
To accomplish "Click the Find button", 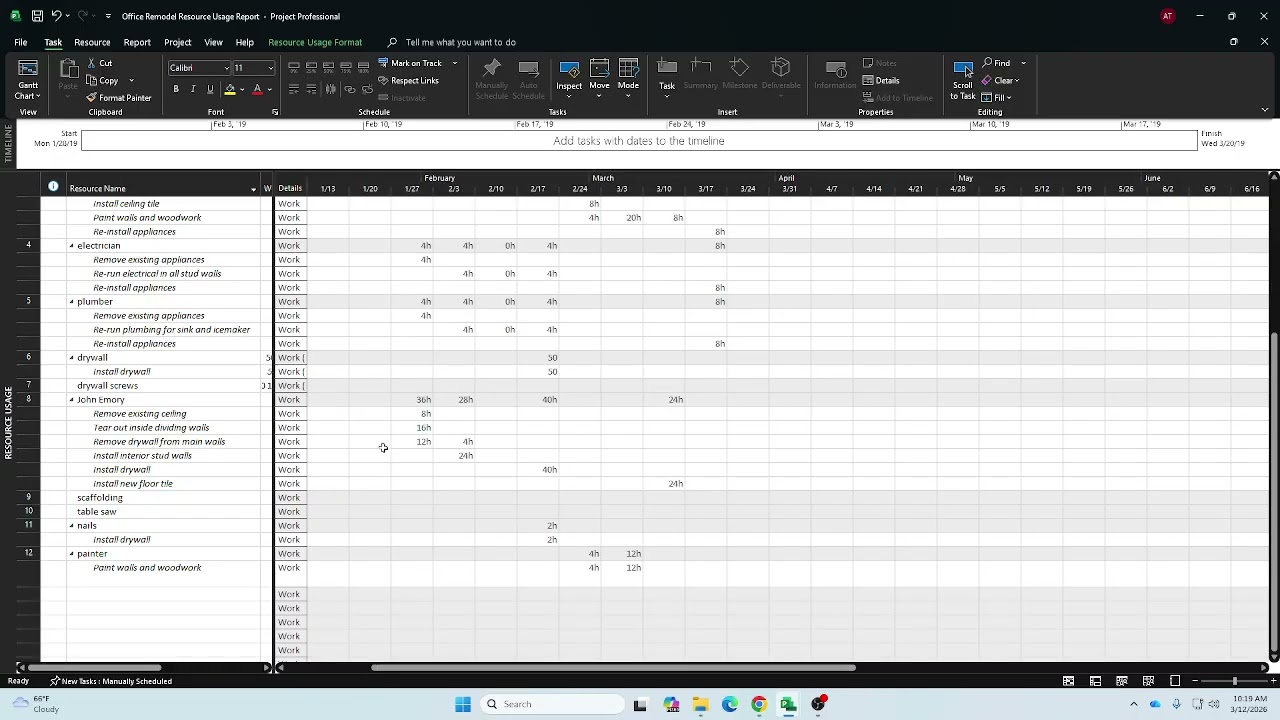I will pyautogui.click(x=997, y=63).
